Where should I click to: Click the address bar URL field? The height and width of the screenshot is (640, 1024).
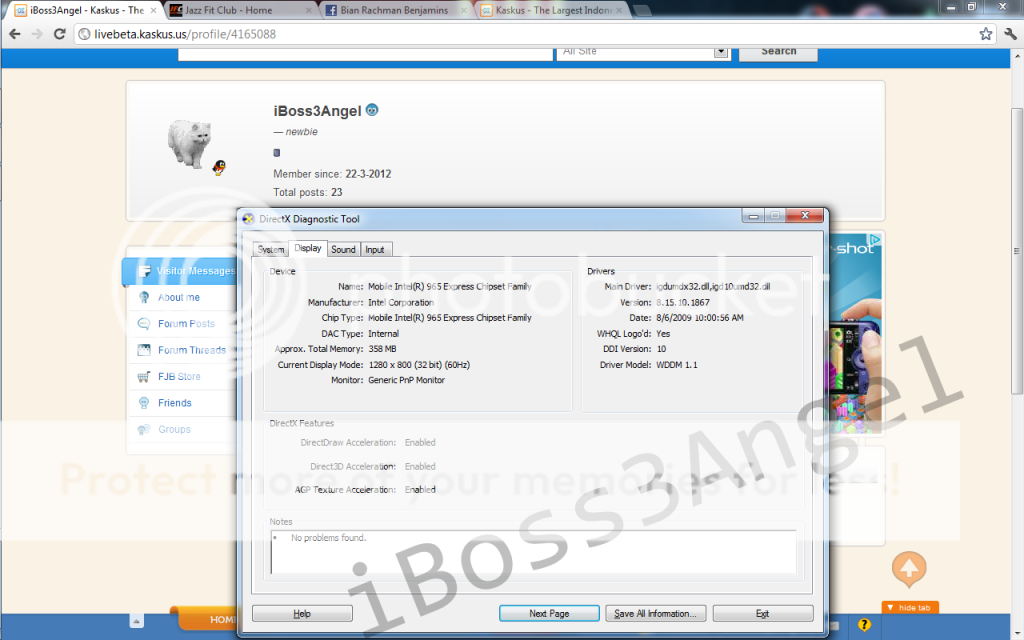click(x=526, y=34)
